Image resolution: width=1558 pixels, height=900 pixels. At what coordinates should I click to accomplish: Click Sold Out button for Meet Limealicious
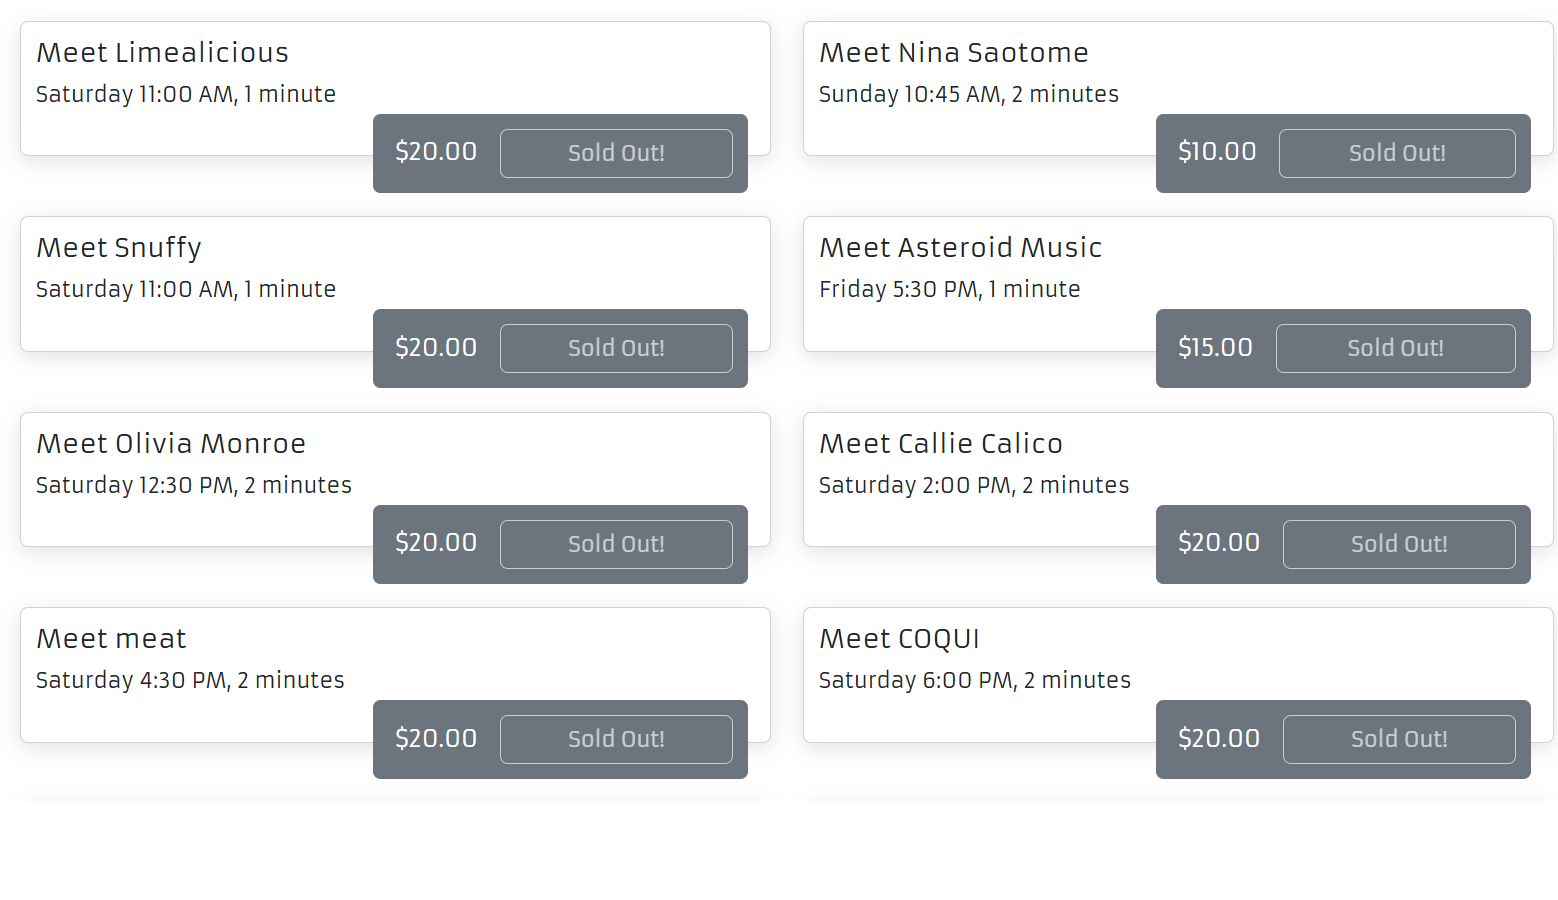click(x=616, y=153)
